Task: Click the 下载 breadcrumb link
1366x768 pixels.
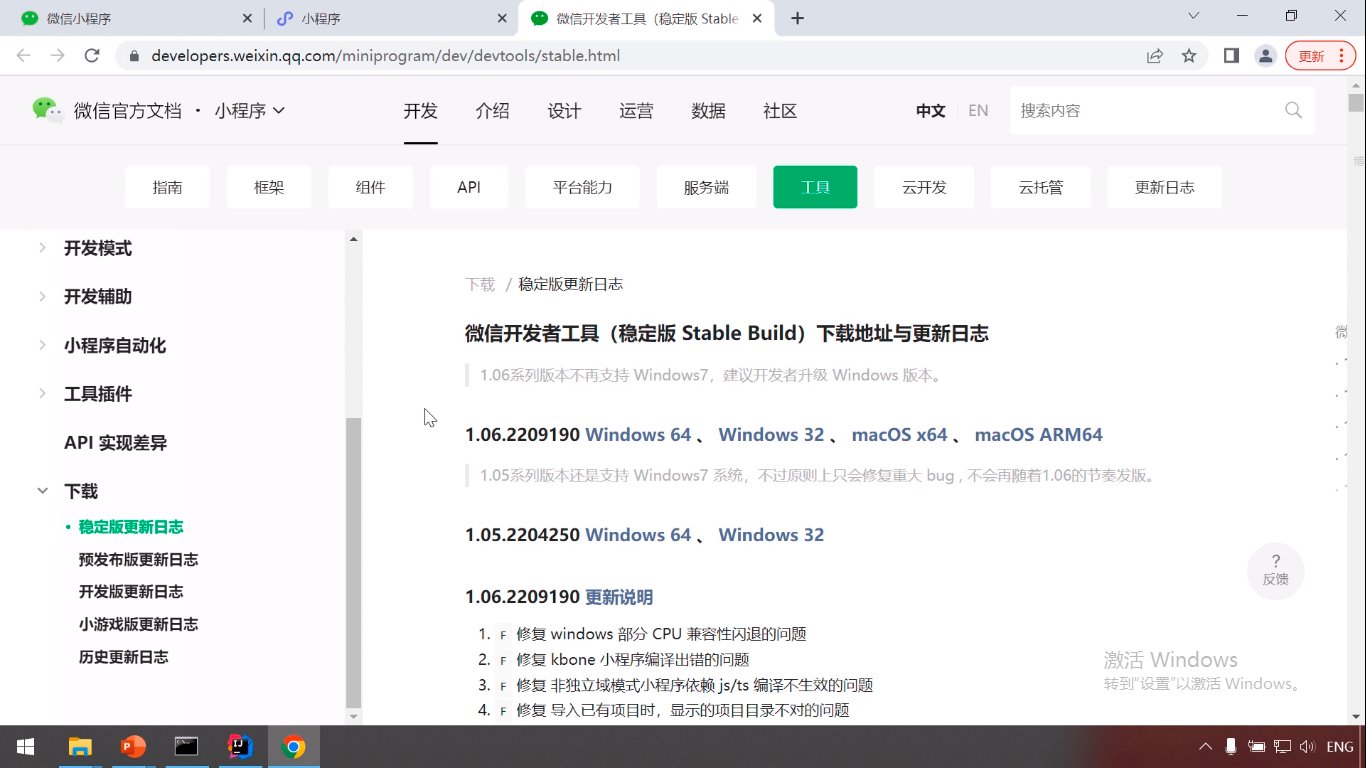Action: (480, 285)
